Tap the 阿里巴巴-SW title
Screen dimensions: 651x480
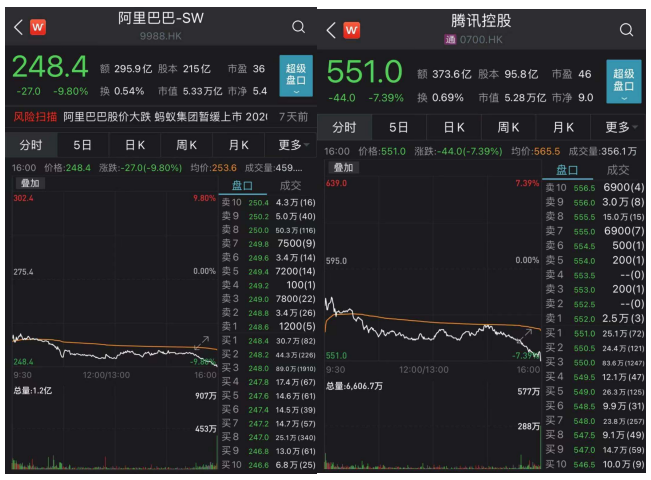click(x=161, y=18)
